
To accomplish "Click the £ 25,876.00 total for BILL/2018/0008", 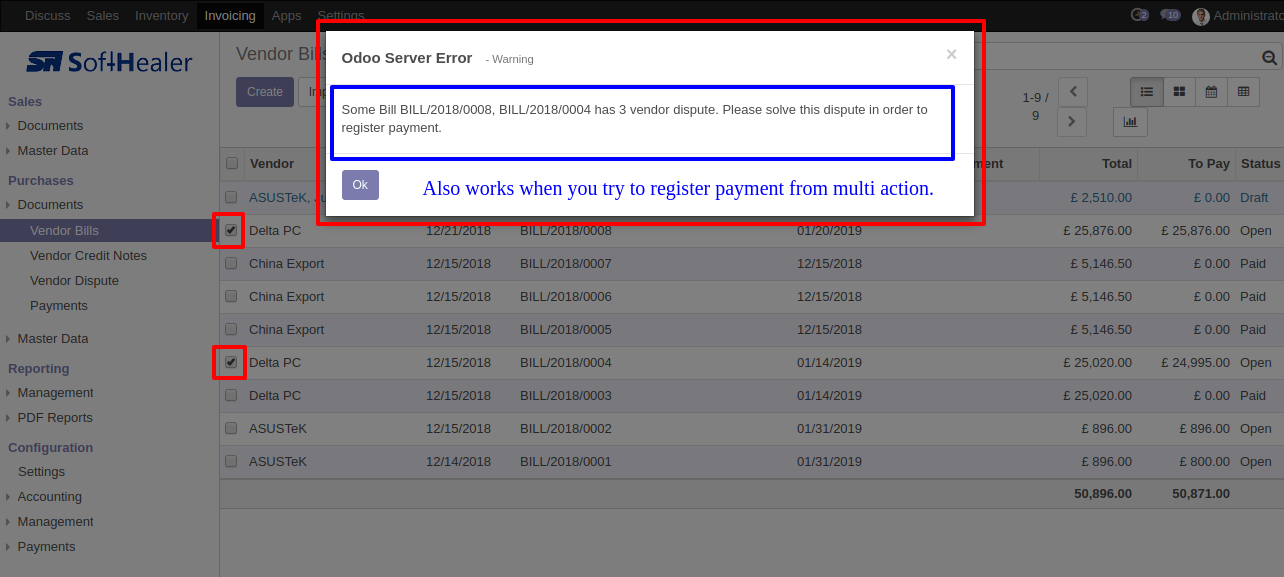I will [1097, 231].
